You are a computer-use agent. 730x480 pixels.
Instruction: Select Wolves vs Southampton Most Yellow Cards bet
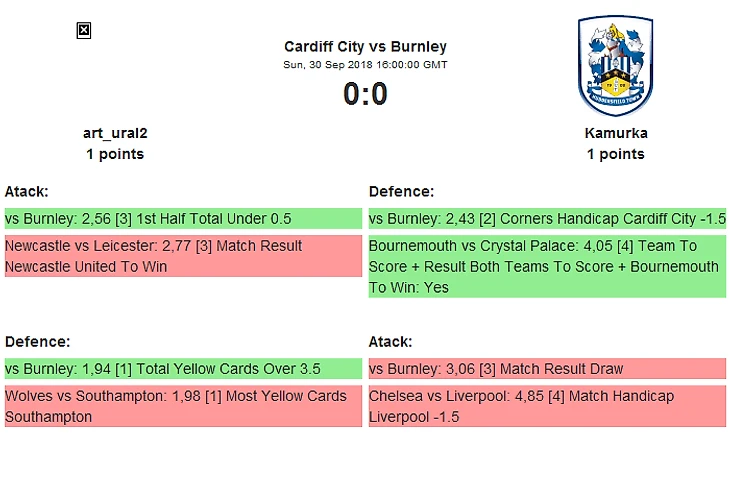point(183,406)
